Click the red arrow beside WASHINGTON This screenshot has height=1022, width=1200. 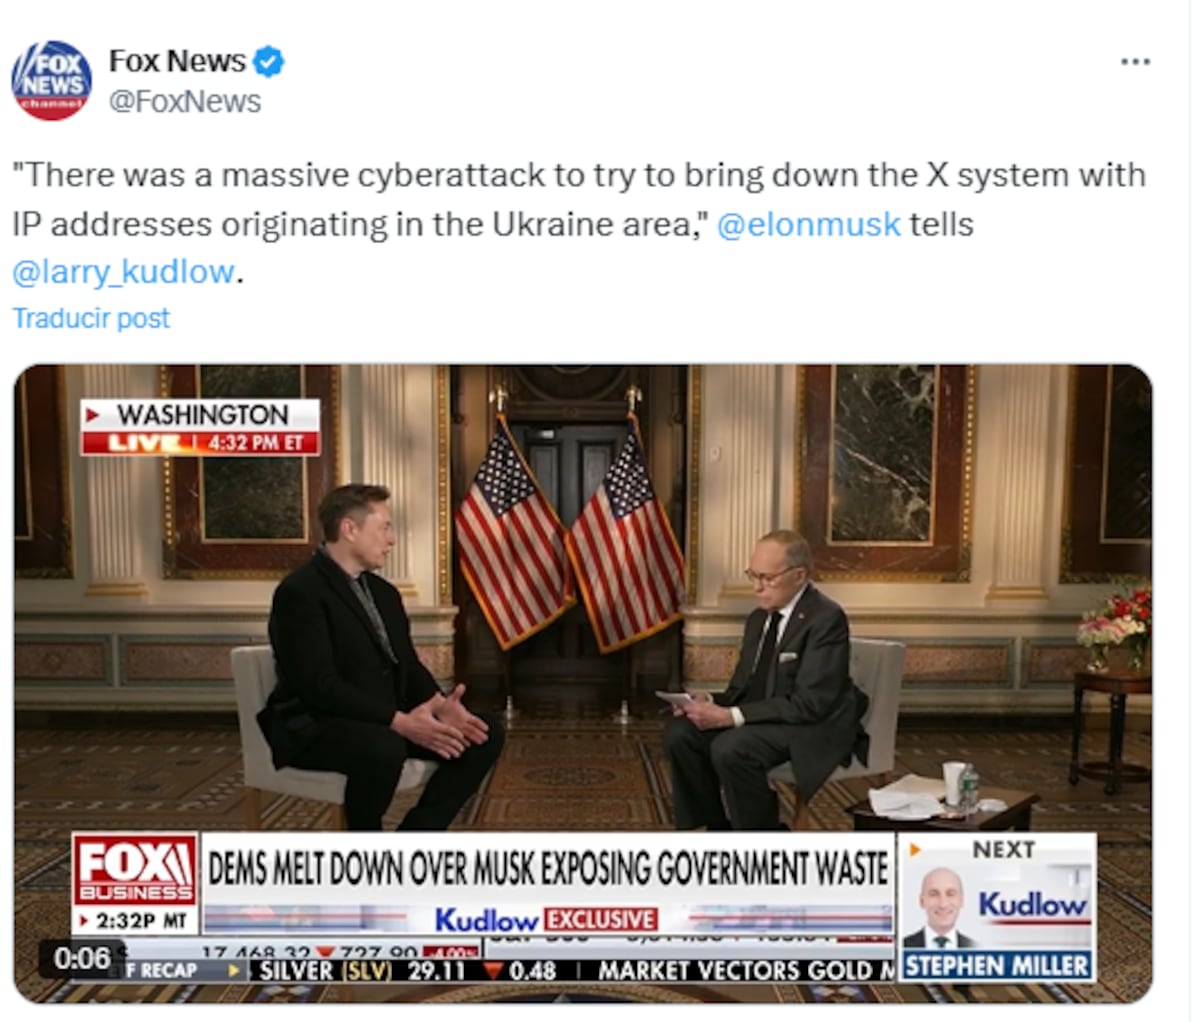[93, 414]
